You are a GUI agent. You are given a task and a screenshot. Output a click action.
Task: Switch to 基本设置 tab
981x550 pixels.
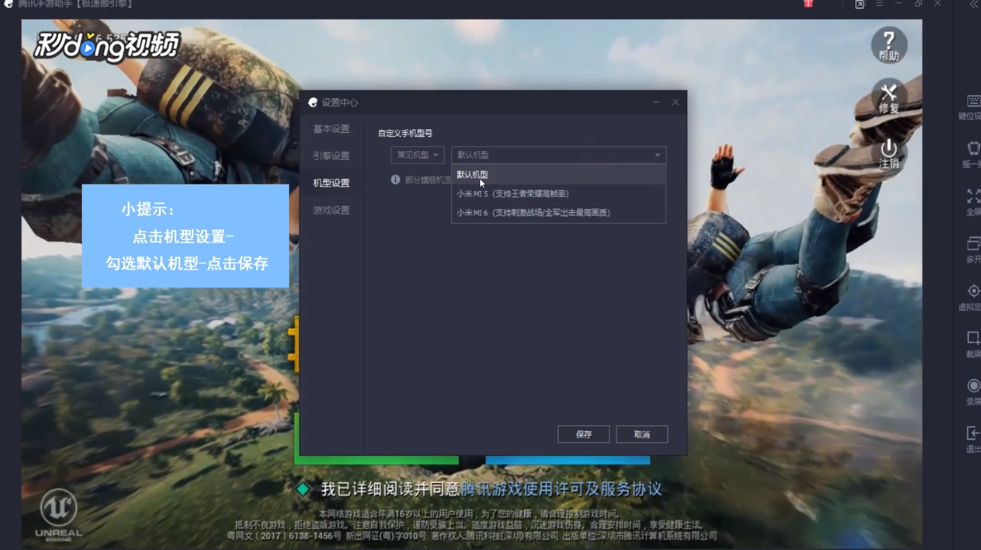coord(332,129)
